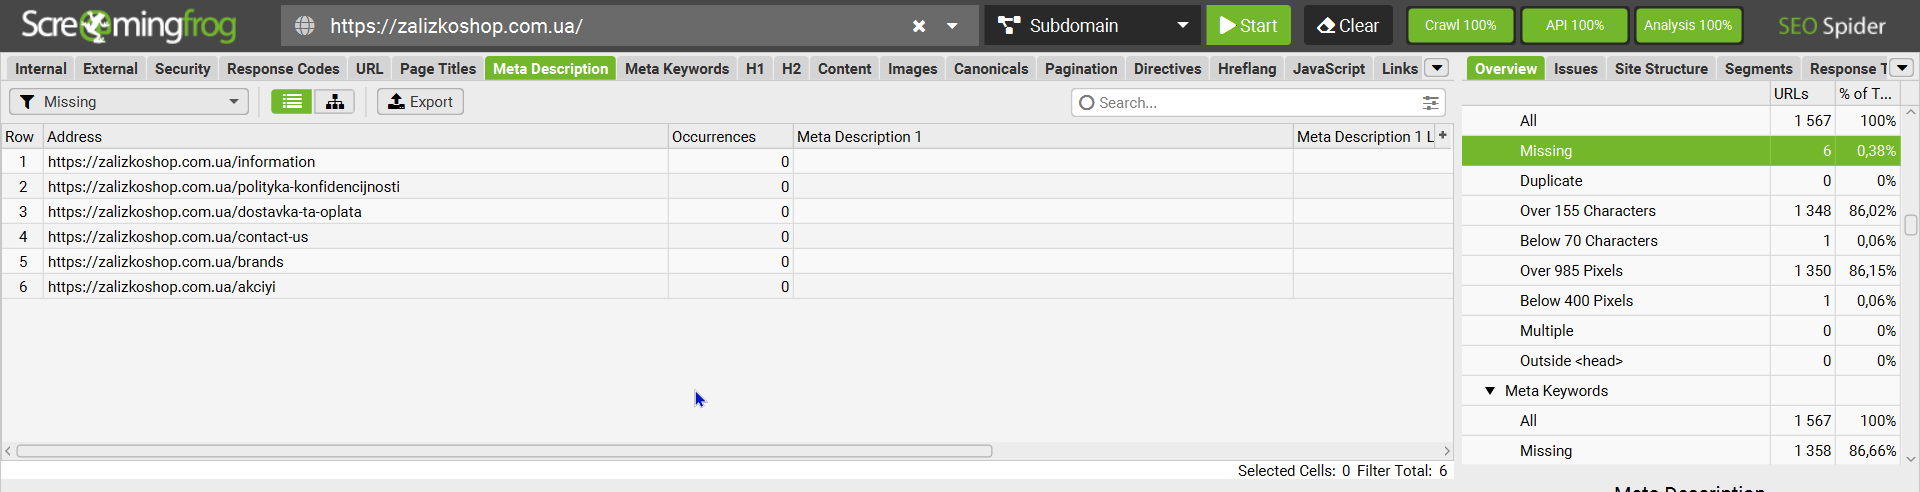Open the URL history dropdown arrow
Screen dimensions: 1920x492
point(952,26)
